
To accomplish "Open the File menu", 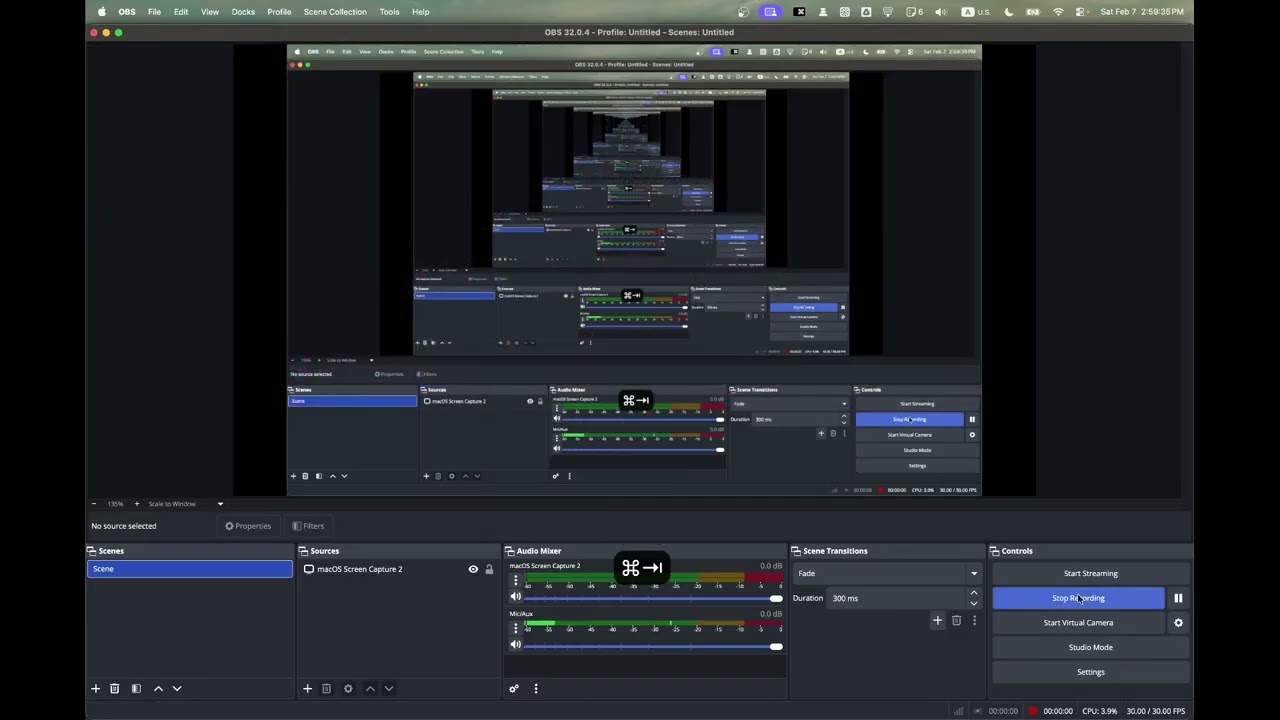I will pyautogui.click(x=154, y=12).
